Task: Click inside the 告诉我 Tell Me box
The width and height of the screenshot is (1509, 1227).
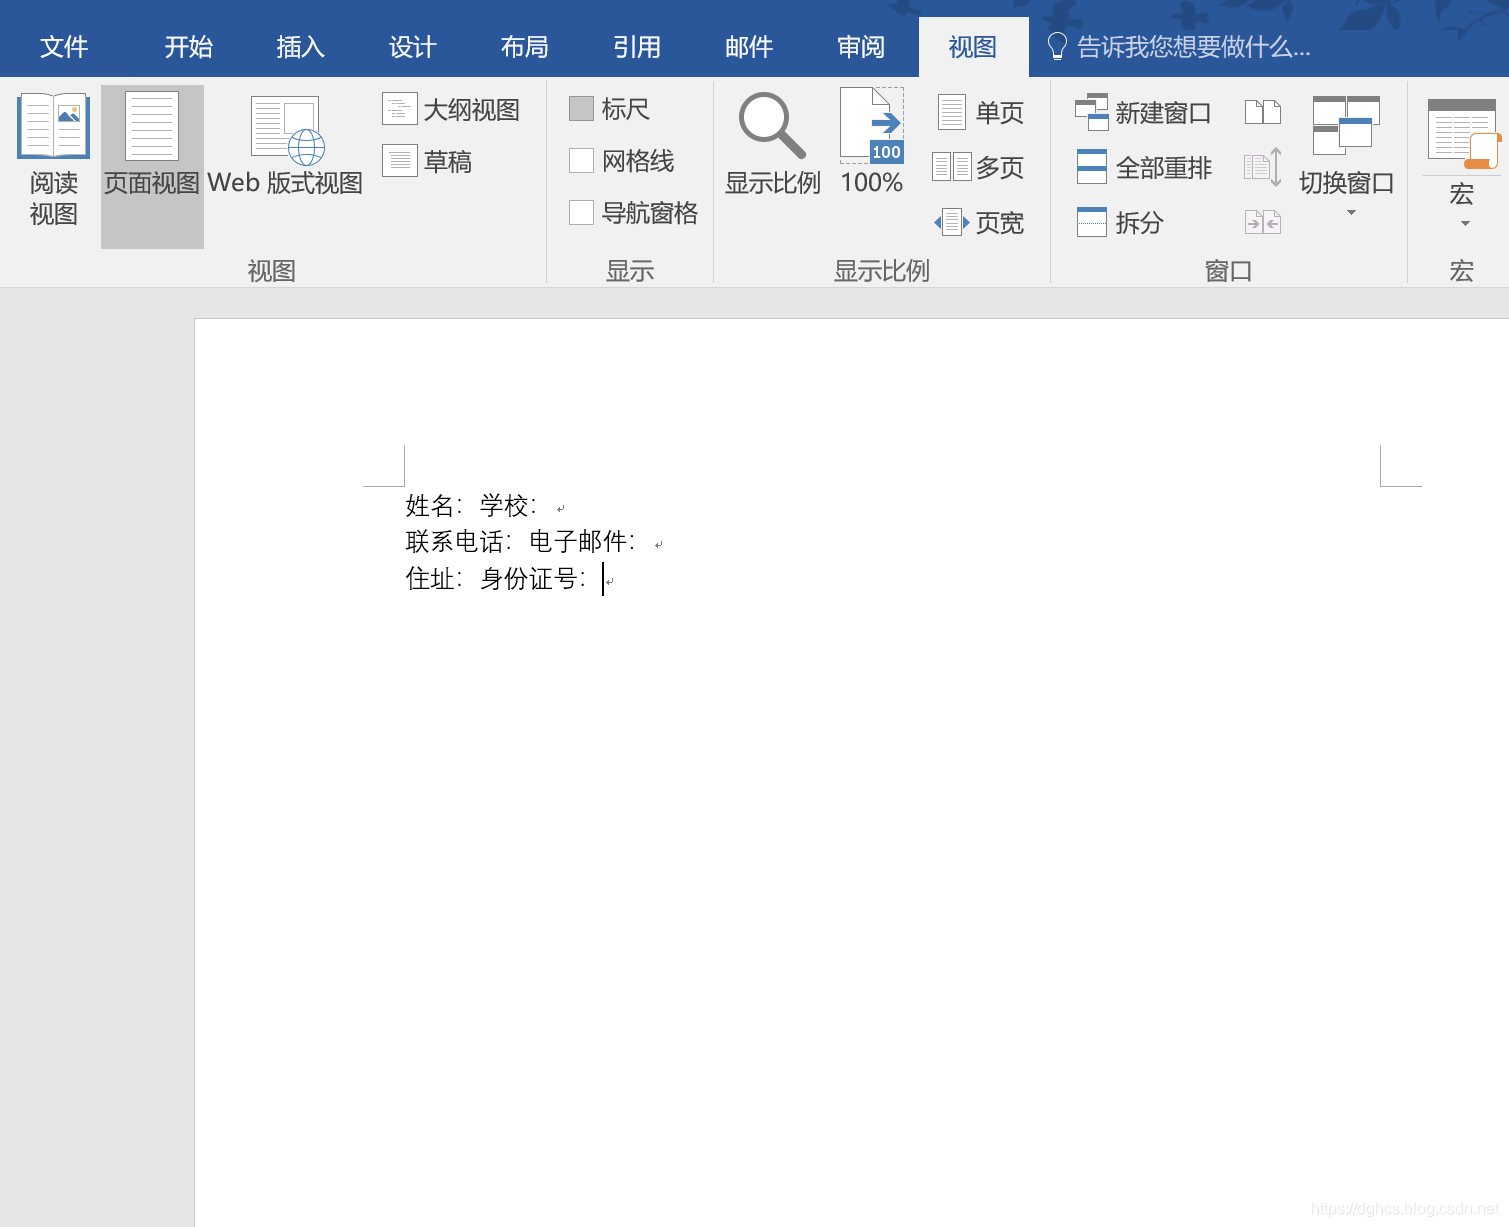Action: click(1190, 46)
